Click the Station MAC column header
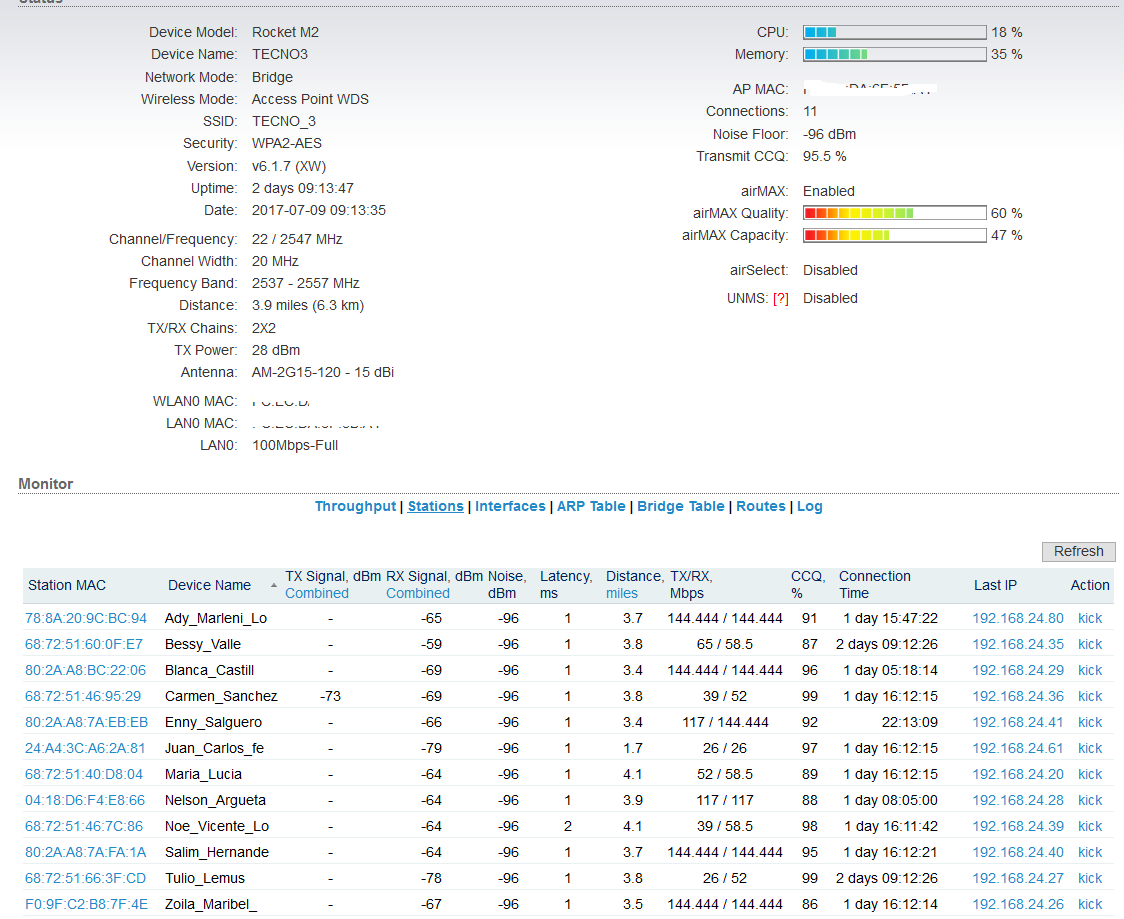Image resolution: width=1124 pixels, height=919 pixels. coord(67,585)
